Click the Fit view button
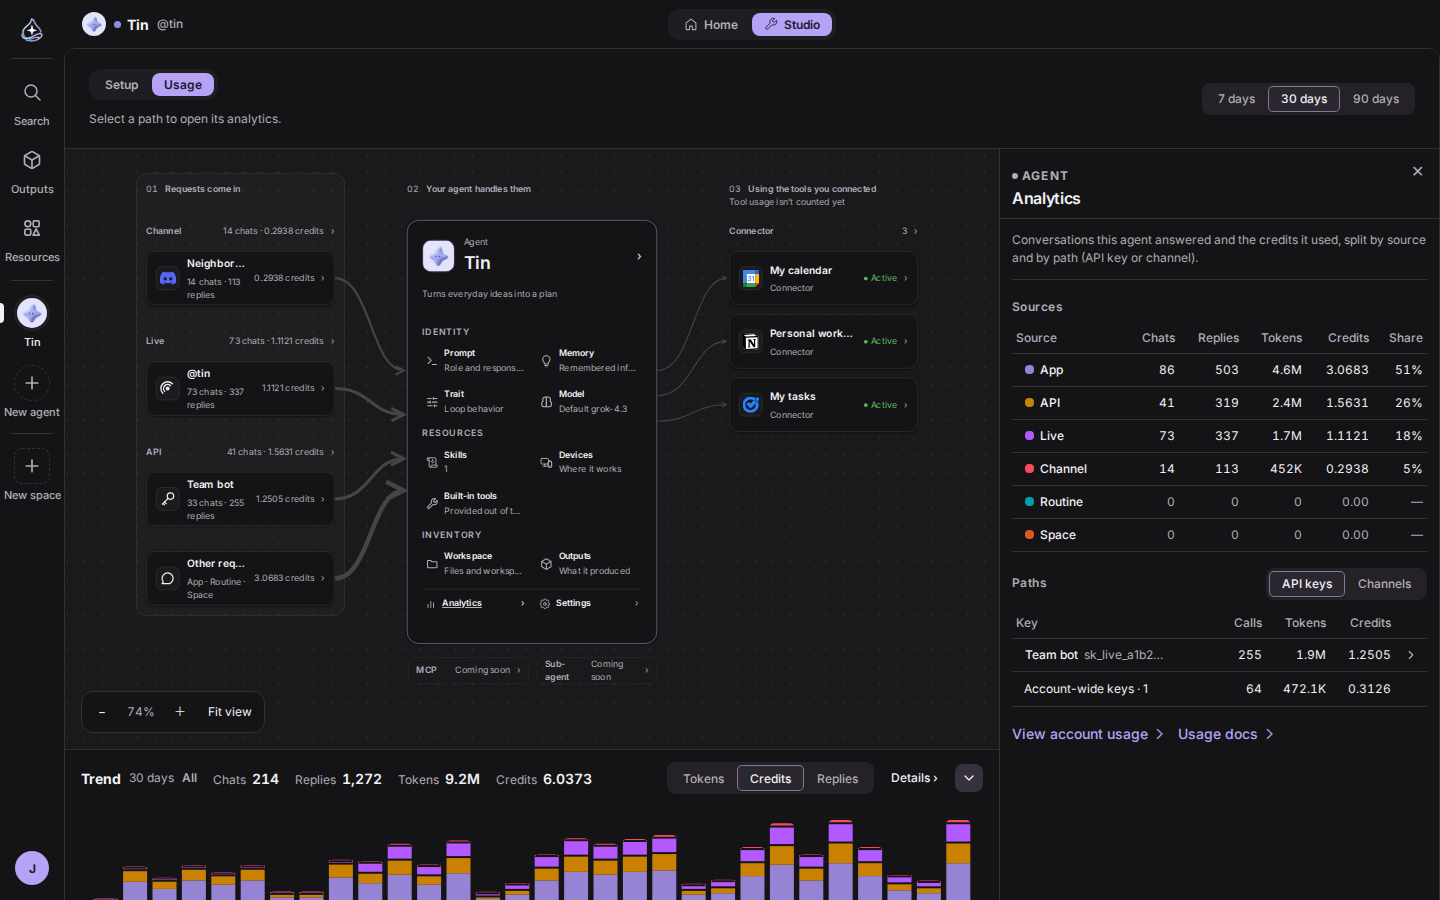 [230, 712]
